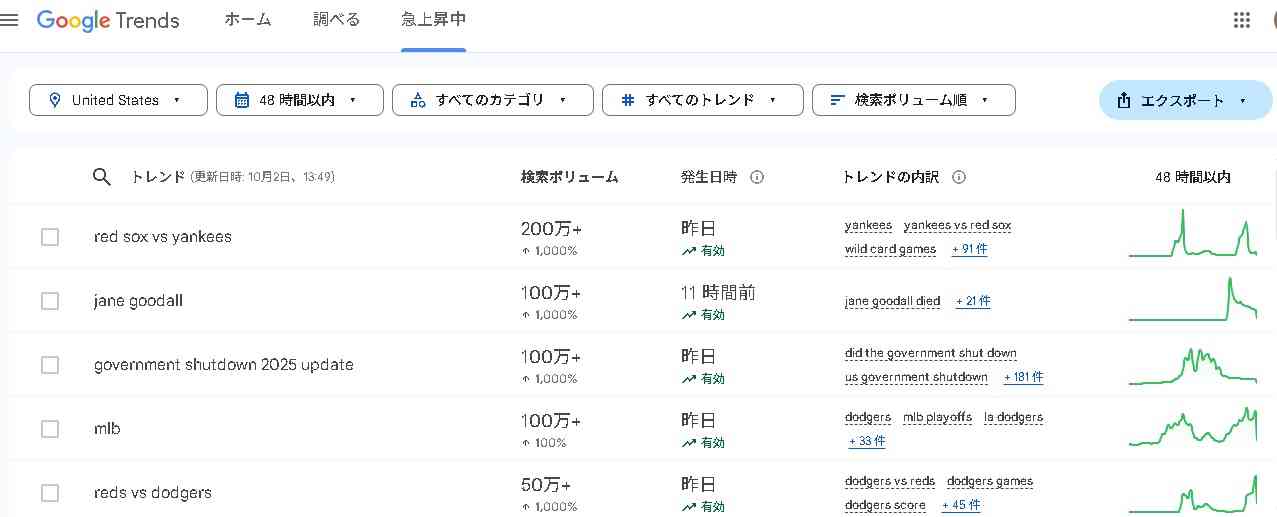This screenshot has width=1277, height=517.
Task: Open the Google apps grid
Action: (1242, 20)
